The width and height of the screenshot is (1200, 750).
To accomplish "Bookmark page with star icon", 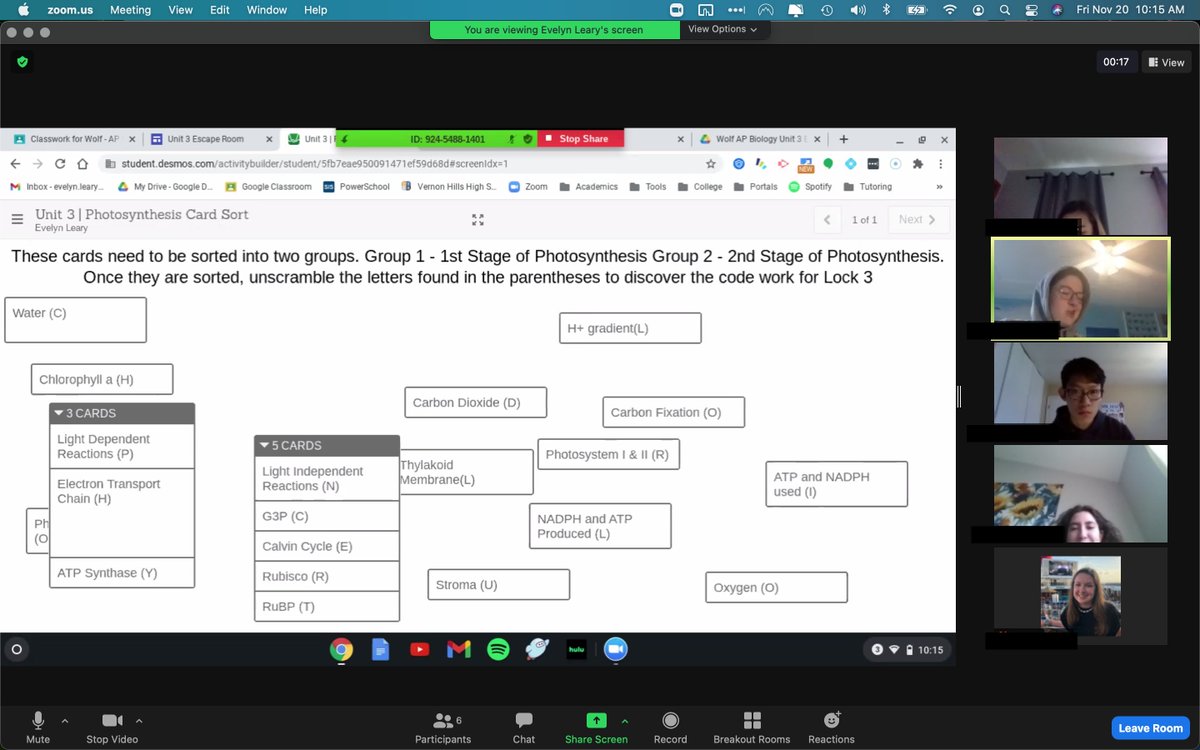I will pyautogui.click(x=710, y=164).
